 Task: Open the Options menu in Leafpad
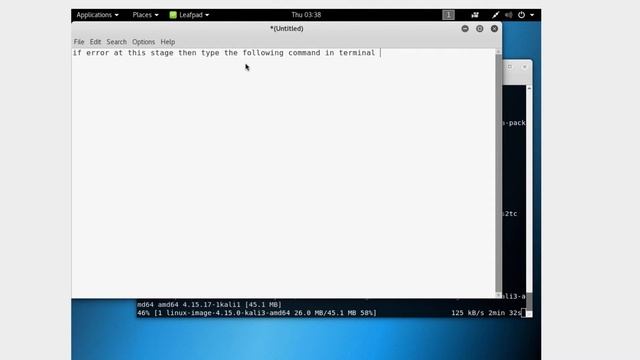point(143,42)
